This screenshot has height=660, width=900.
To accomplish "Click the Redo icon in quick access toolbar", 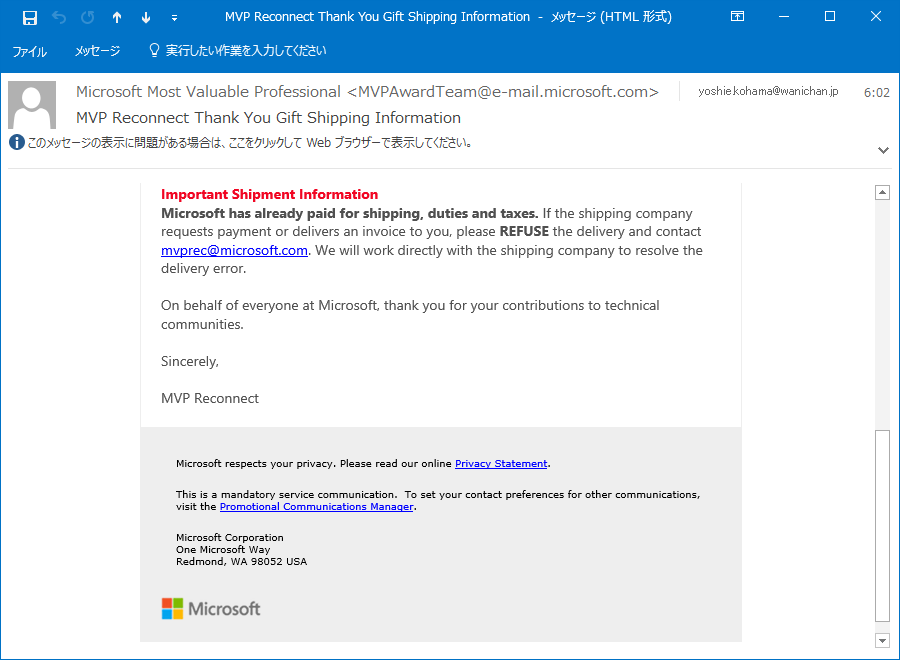I will pos(88,17).
